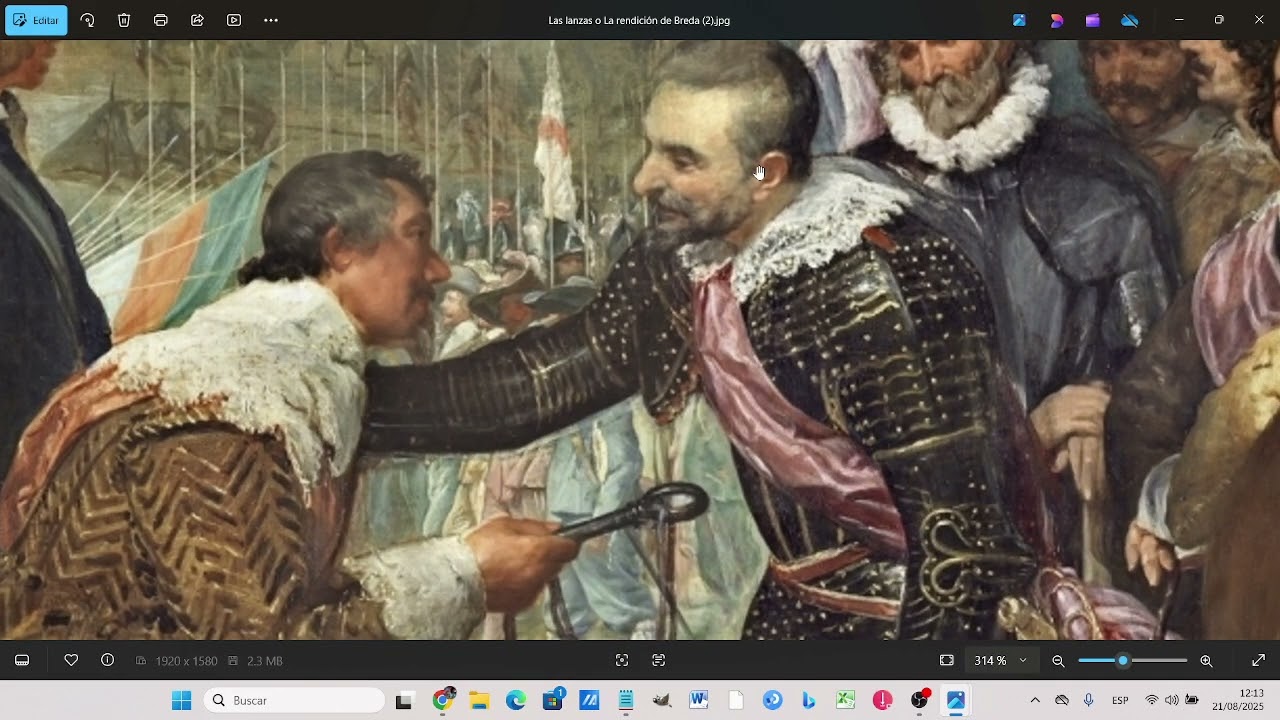Click the 1920 x 1580 dimensions text

pos(186,661)
